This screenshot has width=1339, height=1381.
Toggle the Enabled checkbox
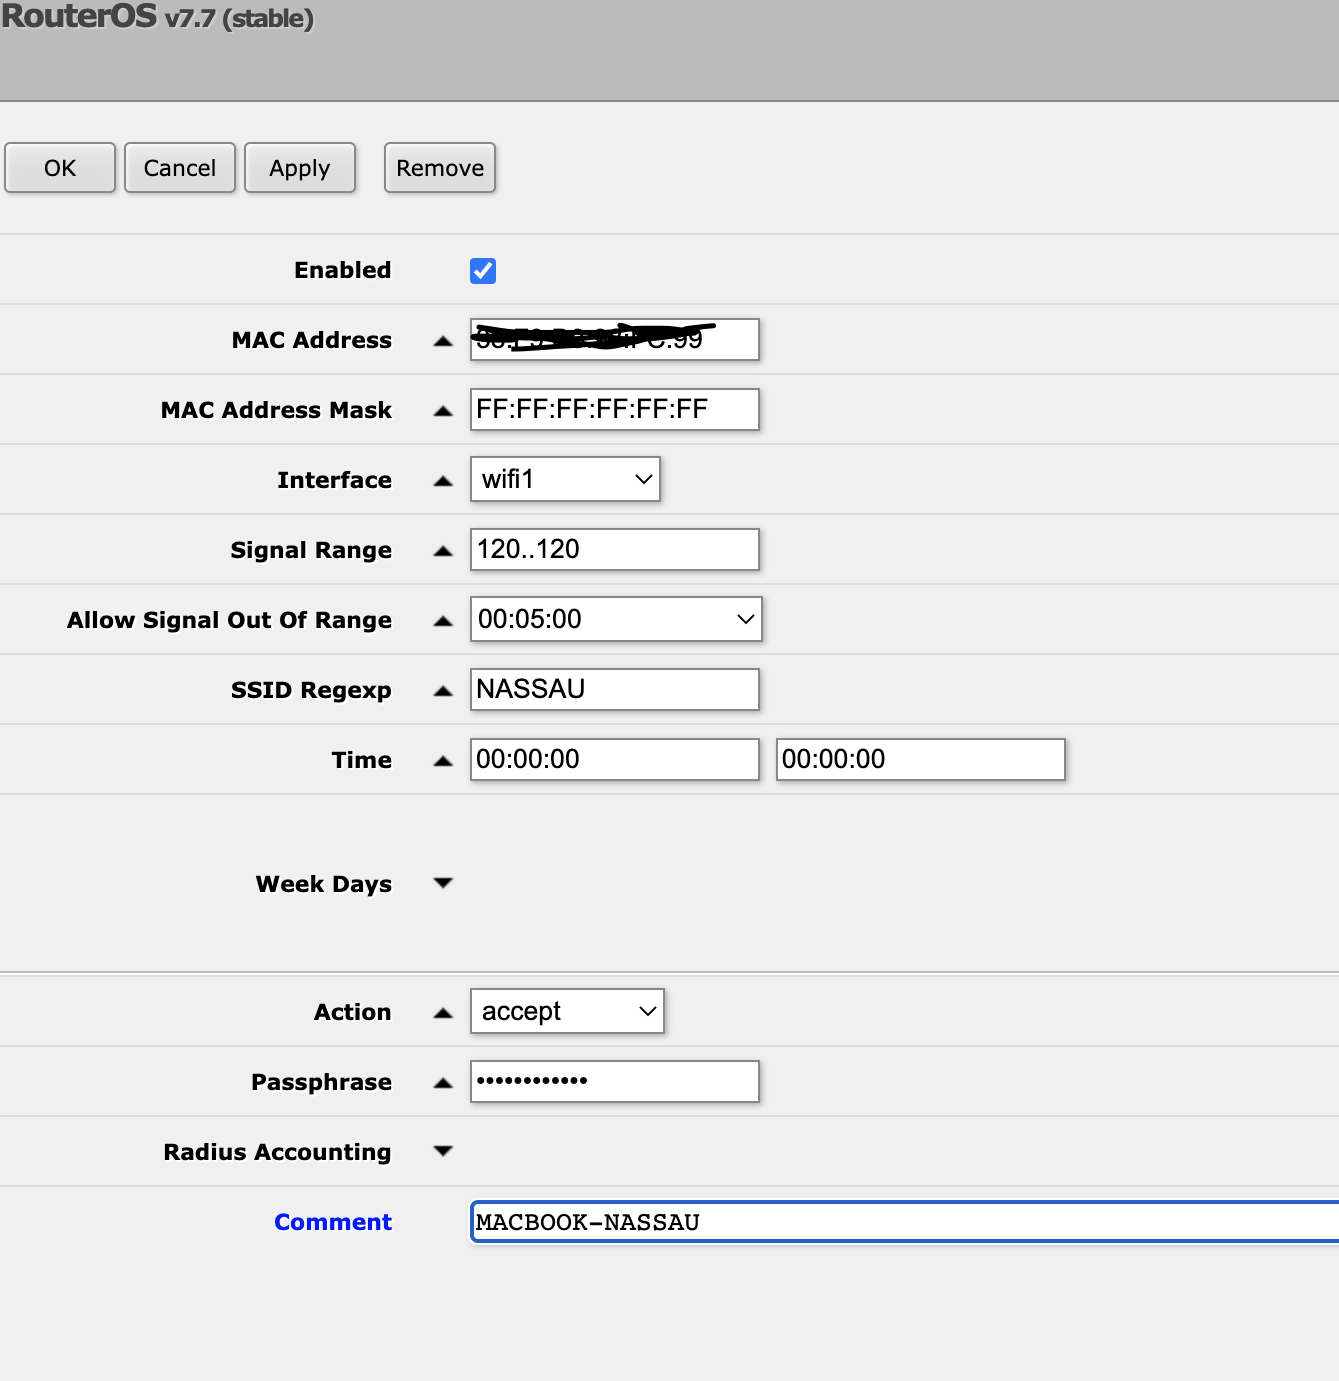(x=483, y=270)
